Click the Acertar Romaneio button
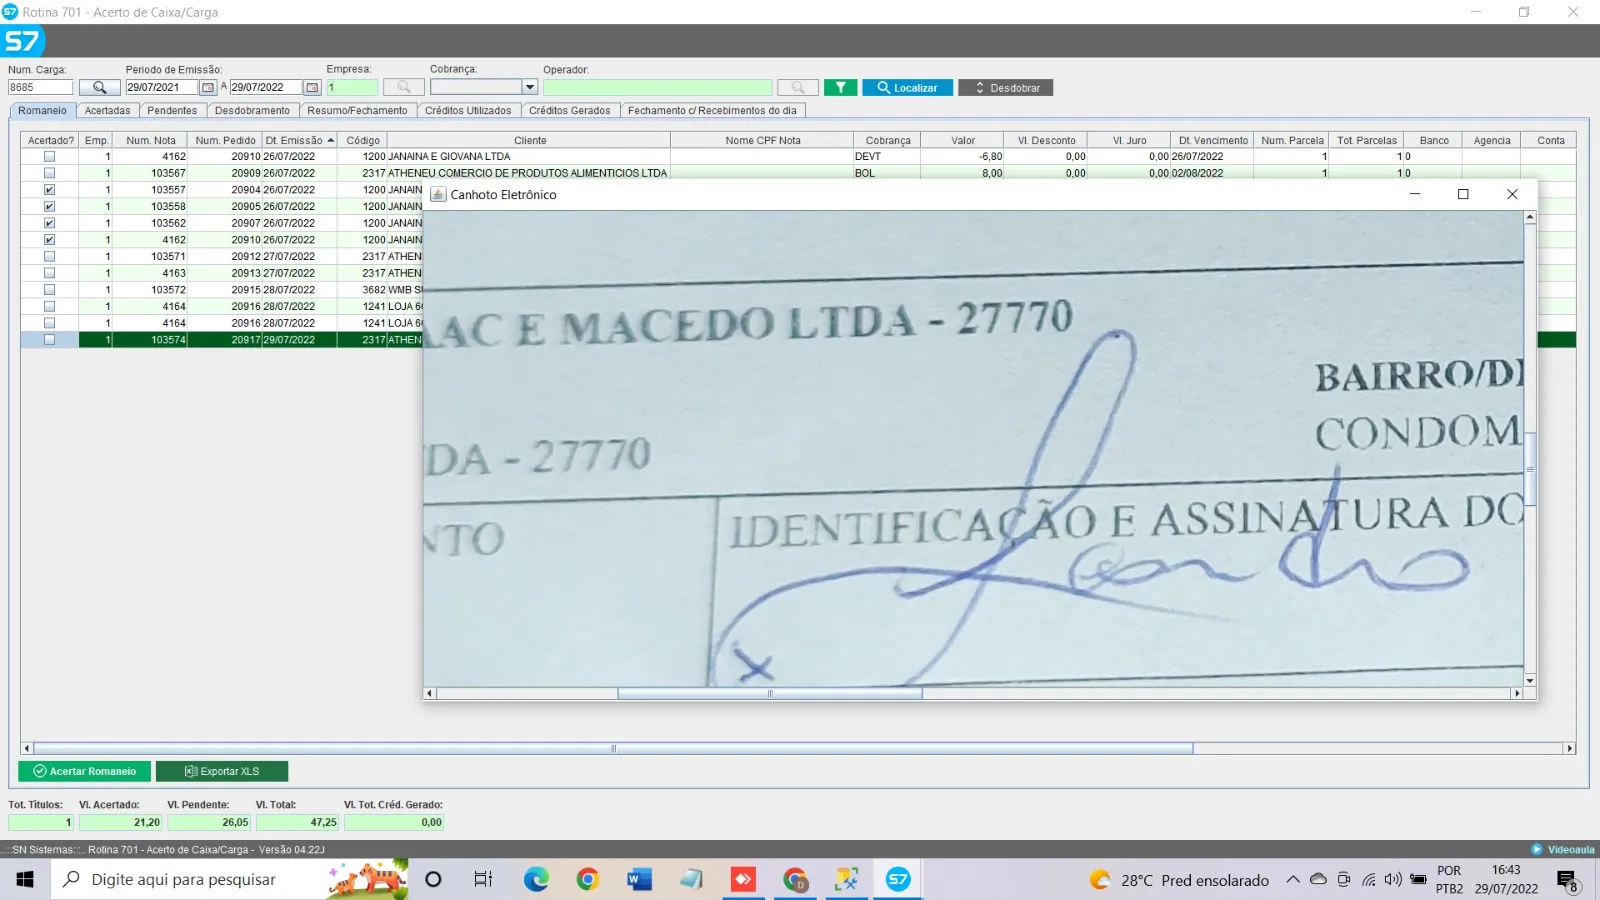 tap(84, 771)
